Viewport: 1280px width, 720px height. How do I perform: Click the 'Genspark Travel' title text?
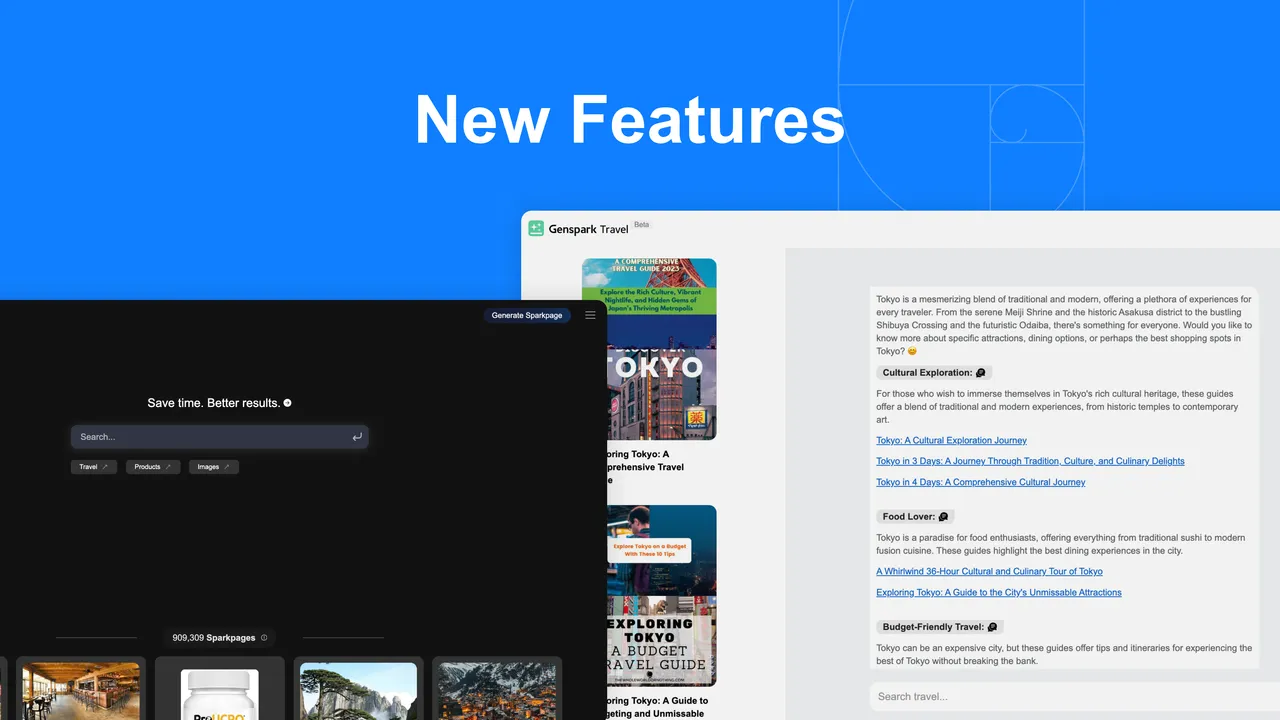(x=588, y=229)
